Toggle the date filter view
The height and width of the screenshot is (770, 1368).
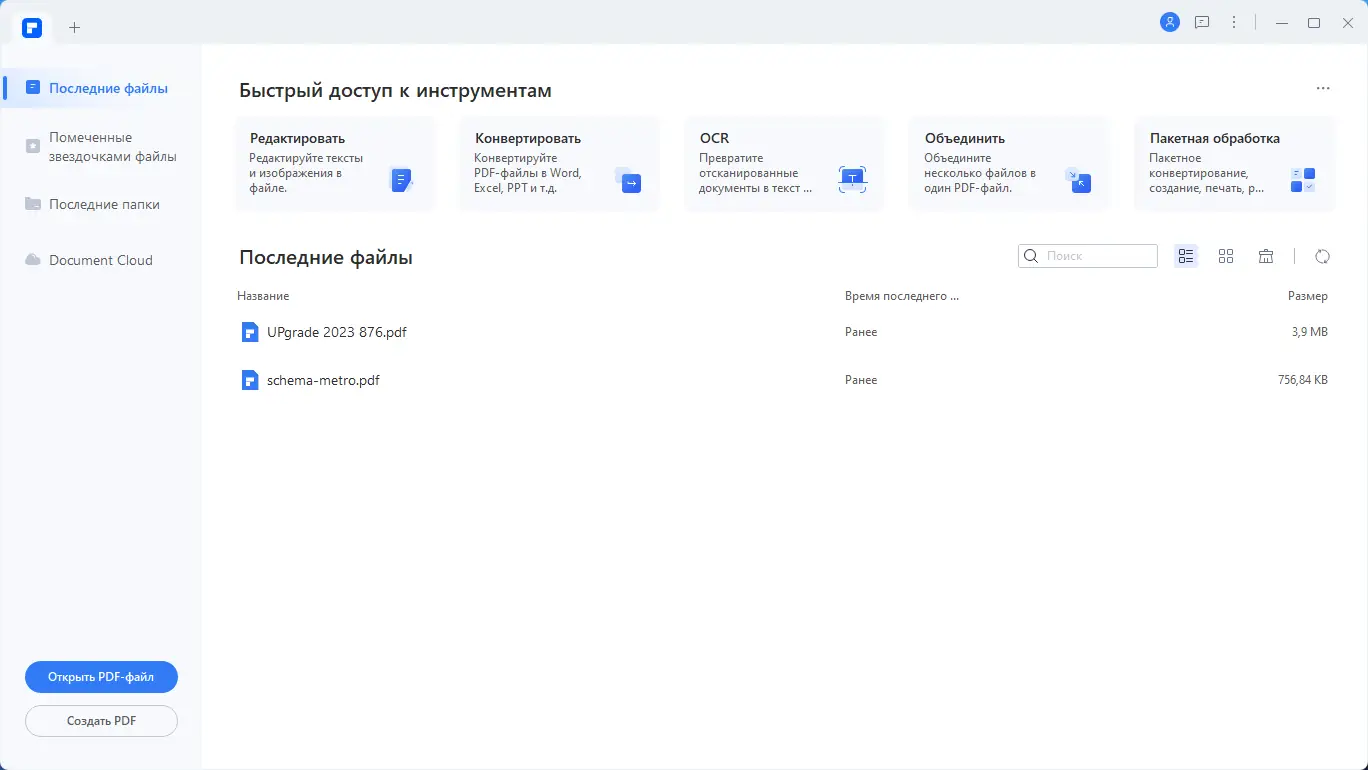click(1265, 256)
